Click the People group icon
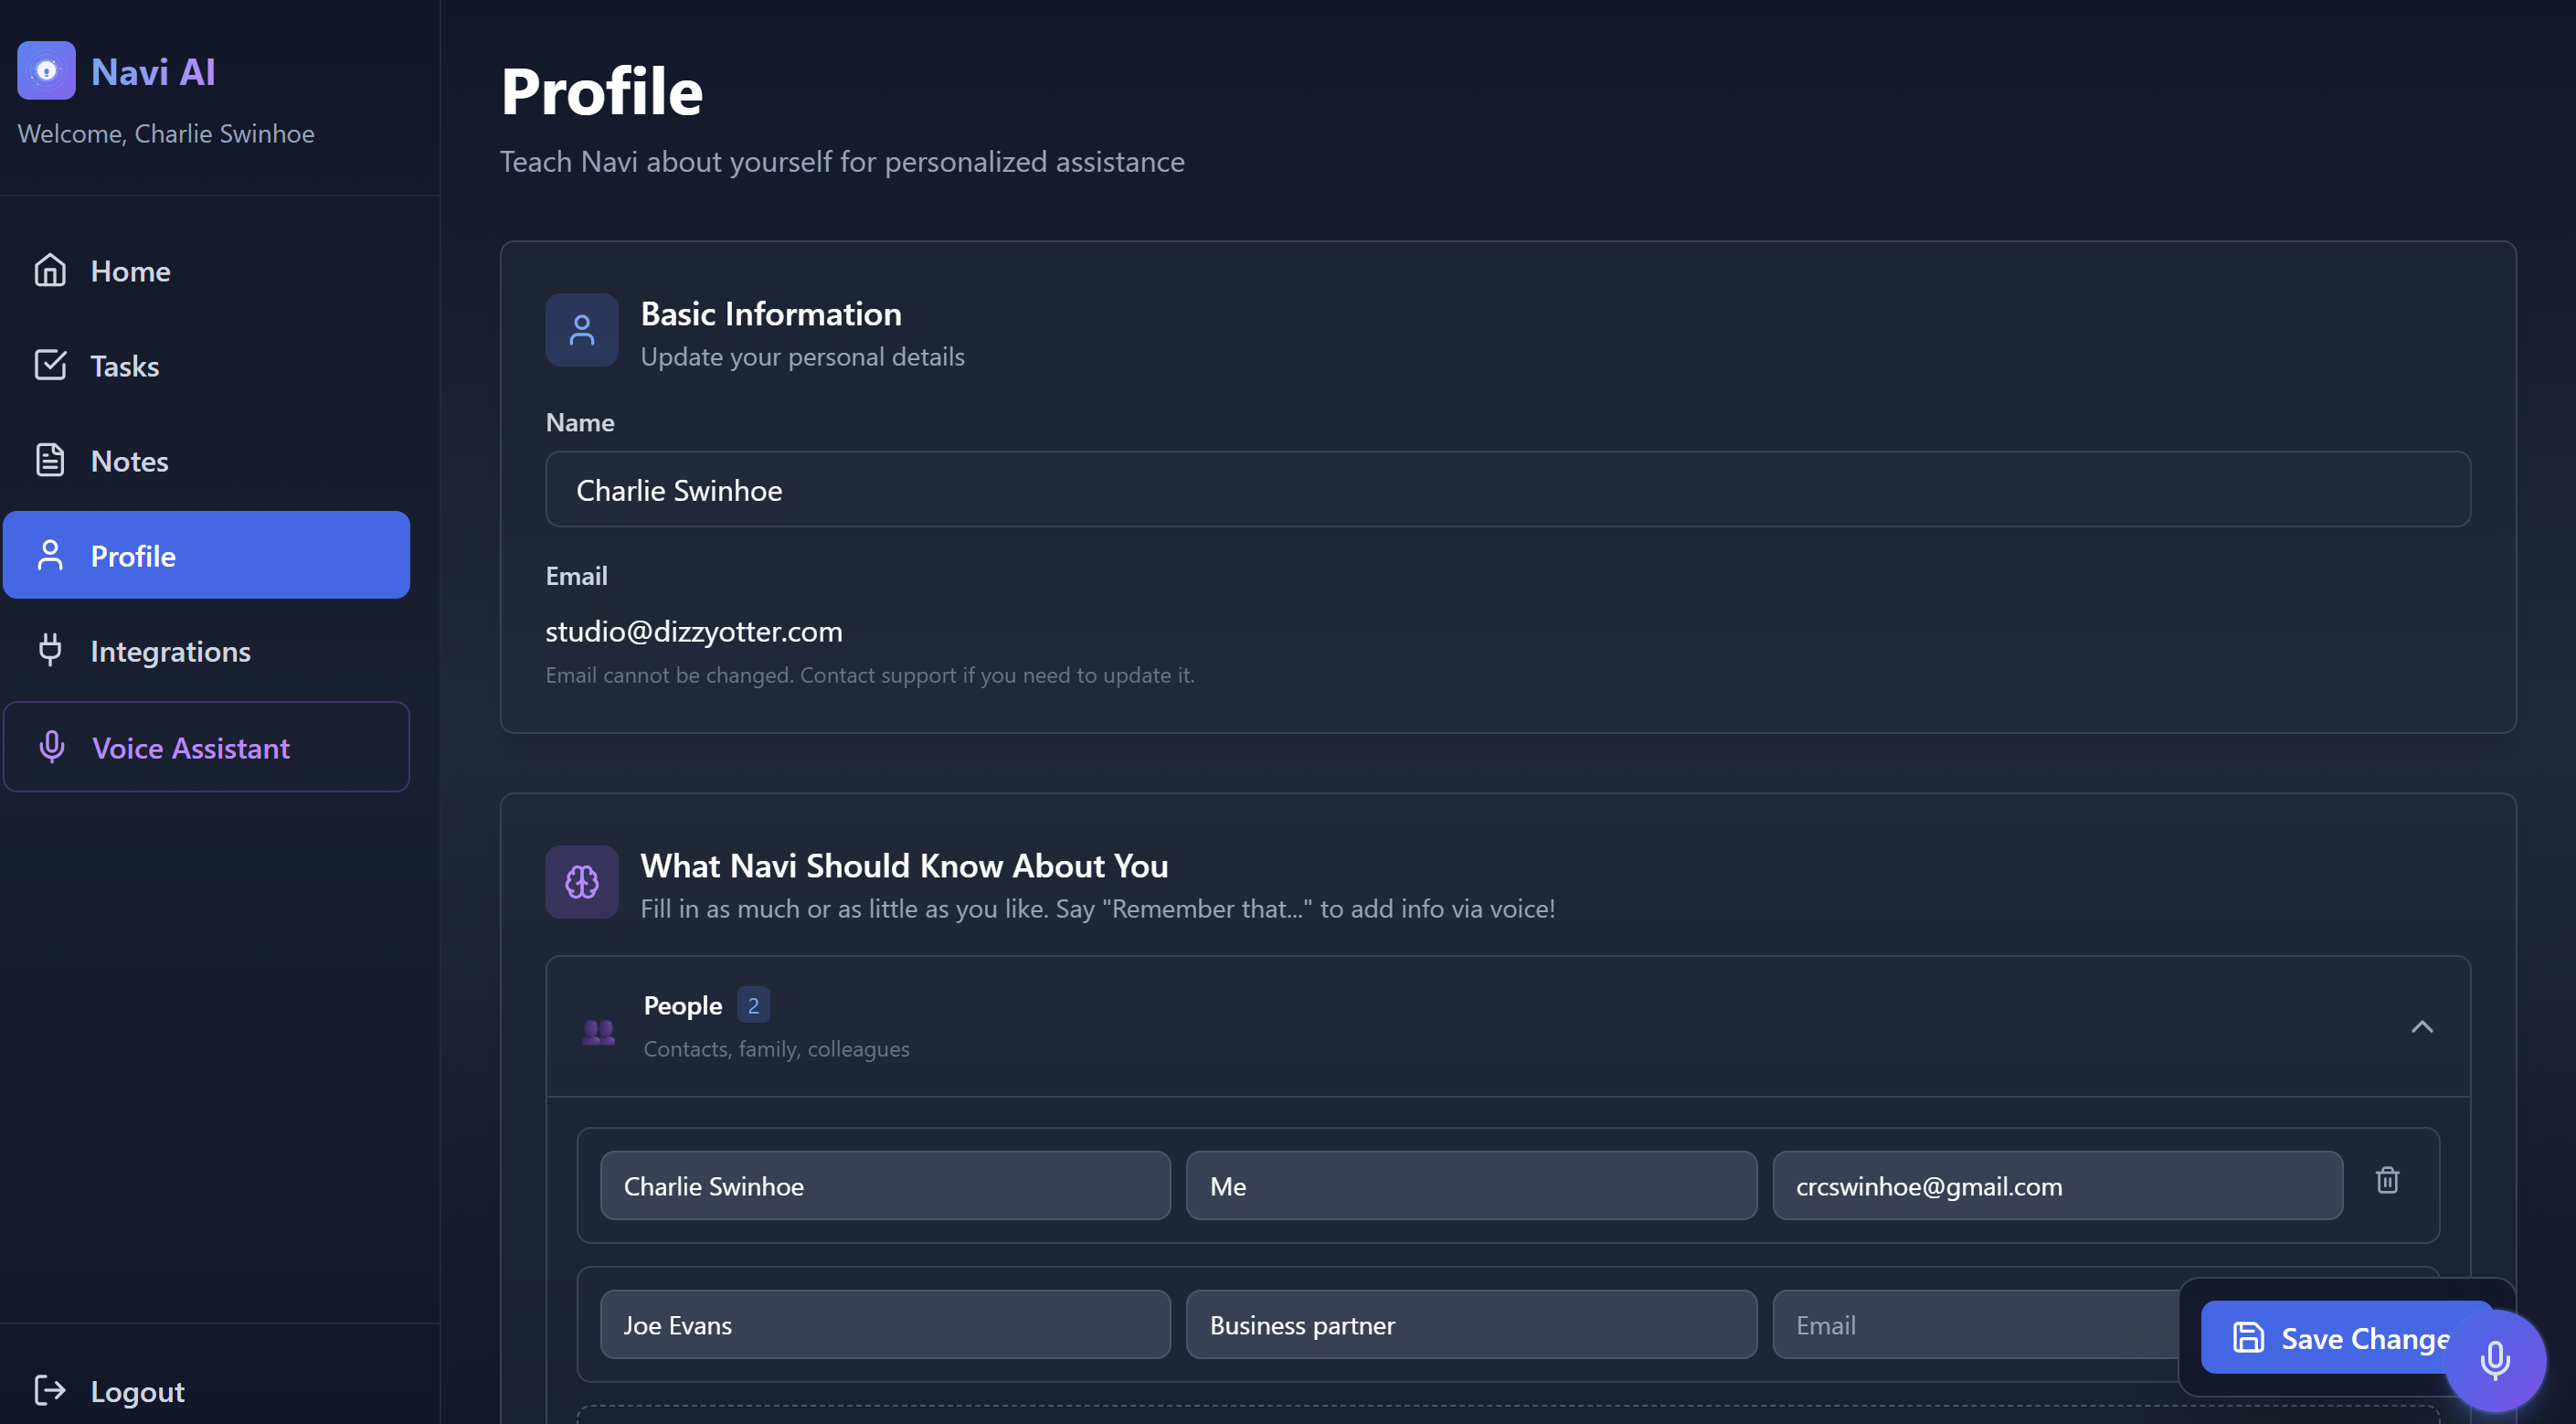2576x1424 pixels. [x=598, y=1030]
